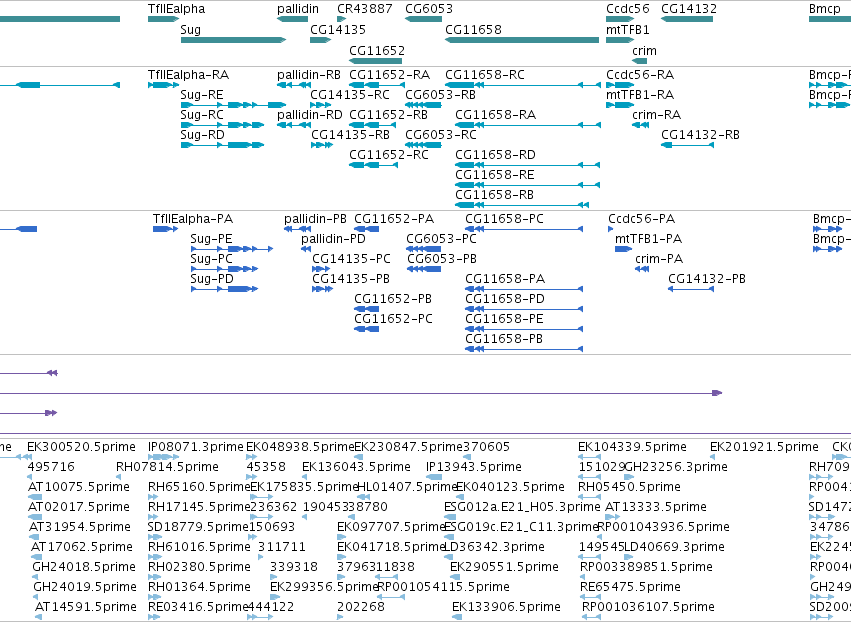Click the RH01364.5prime EST label
Image resolution: width=851 pixels, height=622 pixels.
(x=199, y=587)
